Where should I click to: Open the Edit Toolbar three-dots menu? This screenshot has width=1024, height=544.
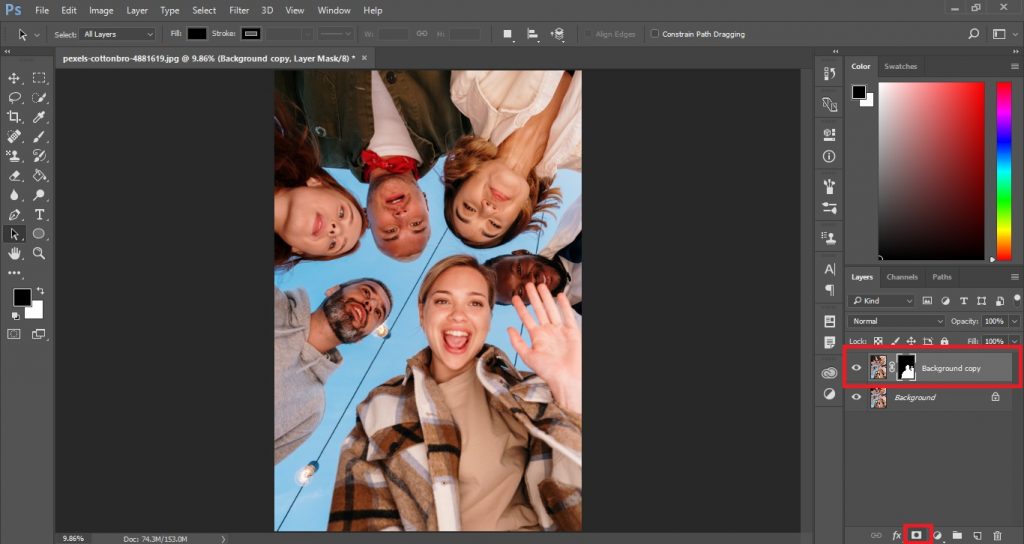point(14,273)
